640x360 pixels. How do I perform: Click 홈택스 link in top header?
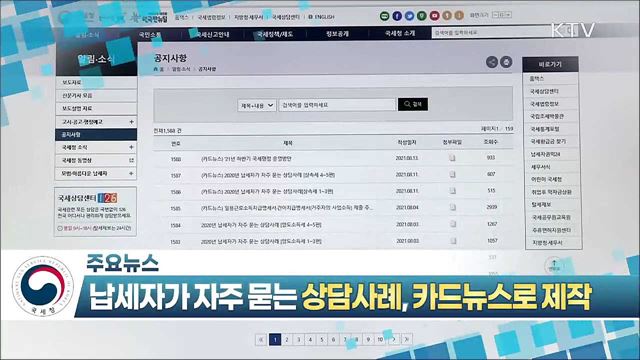[182, 17]
